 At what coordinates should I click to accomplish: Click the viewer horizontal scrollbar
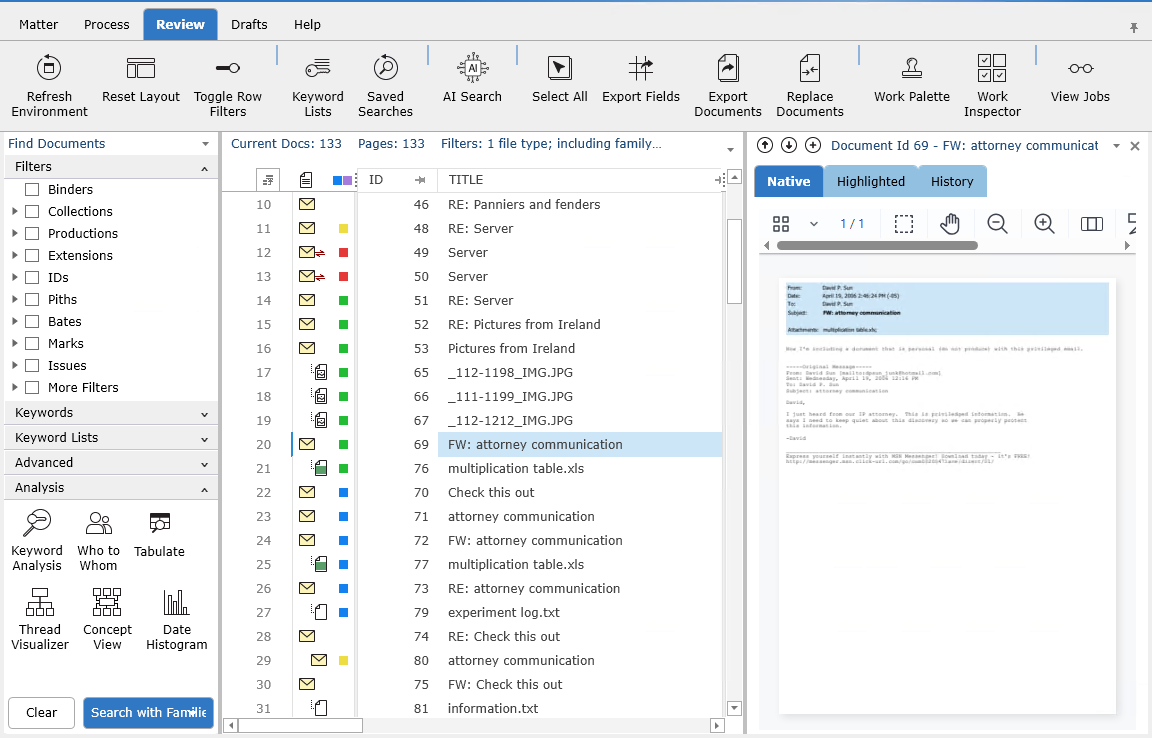pyautogui.click(x=876, y=246)
